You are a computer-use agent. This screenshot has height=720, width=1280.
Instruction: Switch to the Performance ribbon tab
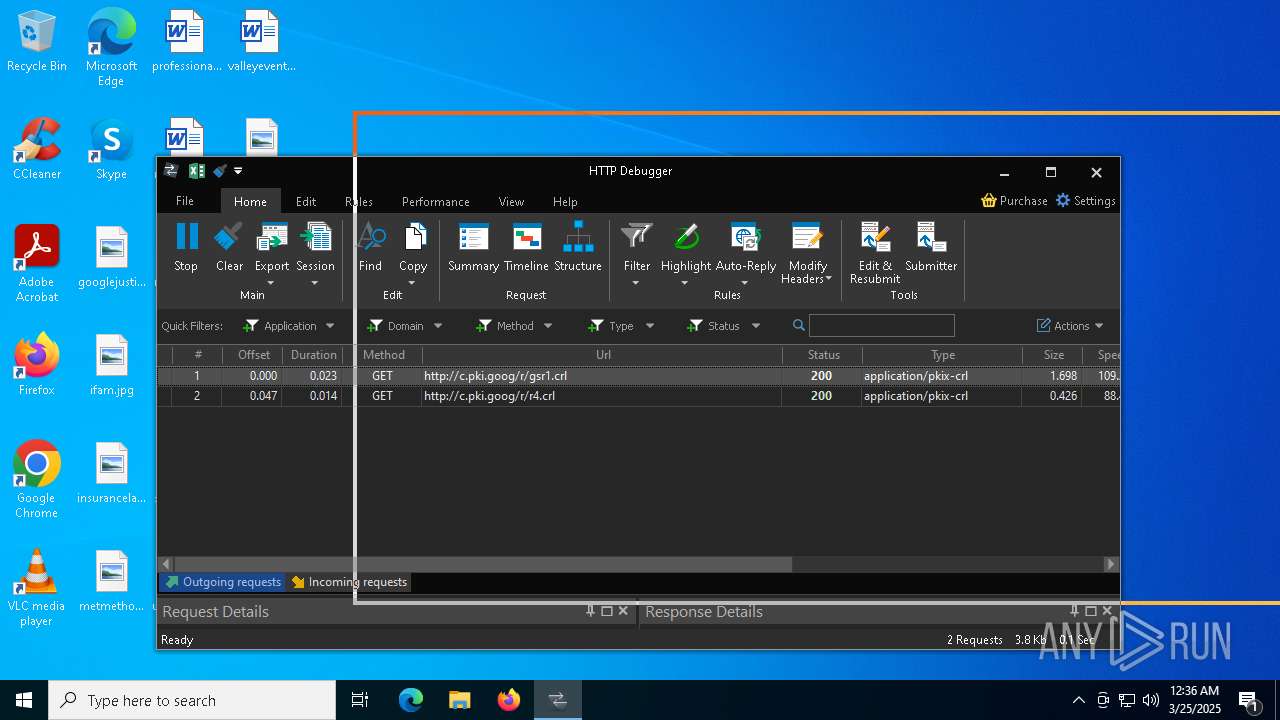(x=436, y=201)
